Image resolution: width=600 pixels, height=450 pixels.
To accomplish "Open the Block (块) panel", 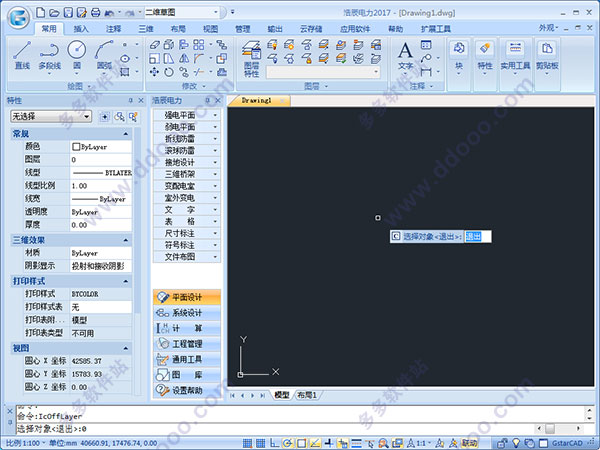I will 459,57.
